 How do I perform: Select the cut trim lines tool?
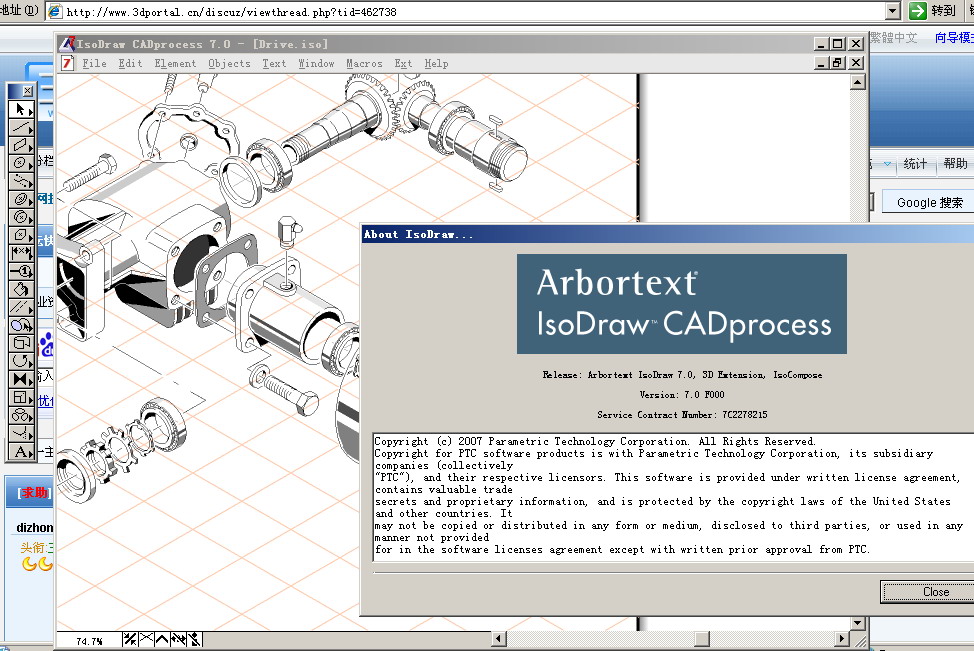[20, 434]
